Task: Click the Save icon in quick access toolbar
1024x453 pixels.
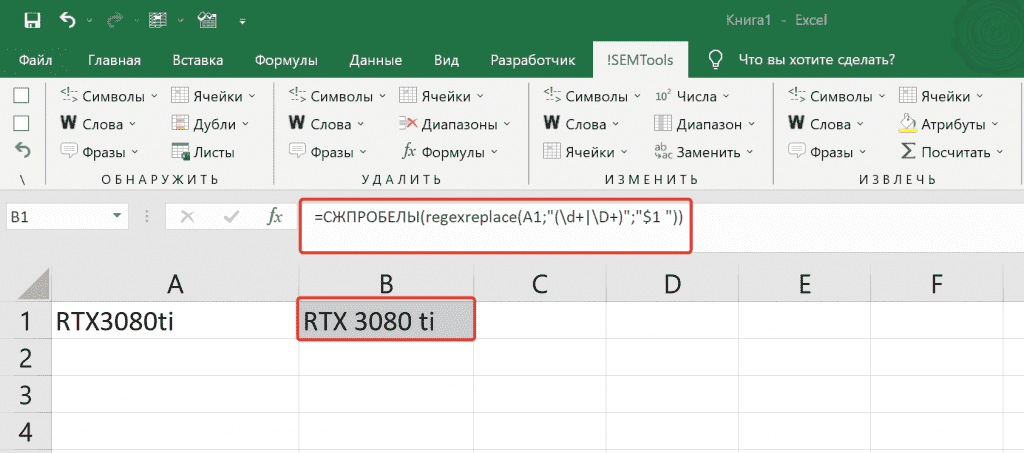Action: [x=32, y=19]
